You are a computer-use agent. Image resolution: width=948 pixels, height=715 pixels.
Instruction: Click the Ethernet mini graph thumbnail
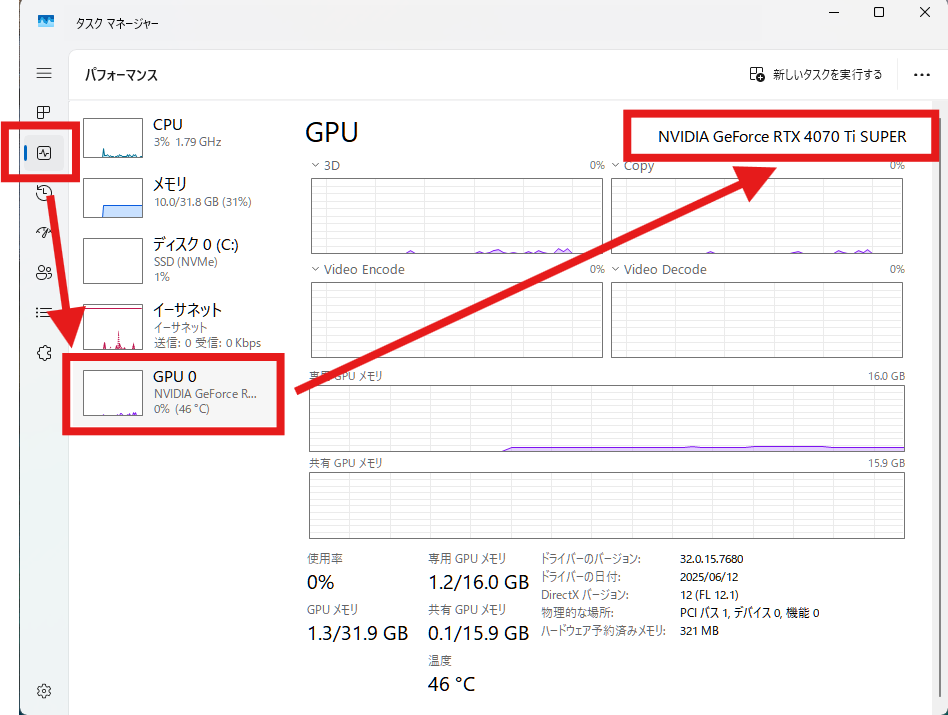tap(113, 327)
